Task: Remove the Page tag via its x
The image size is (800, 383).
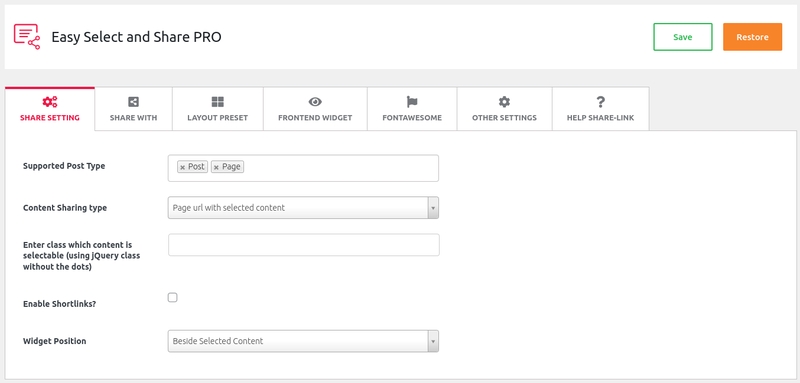Action: (x=216, y=167)
